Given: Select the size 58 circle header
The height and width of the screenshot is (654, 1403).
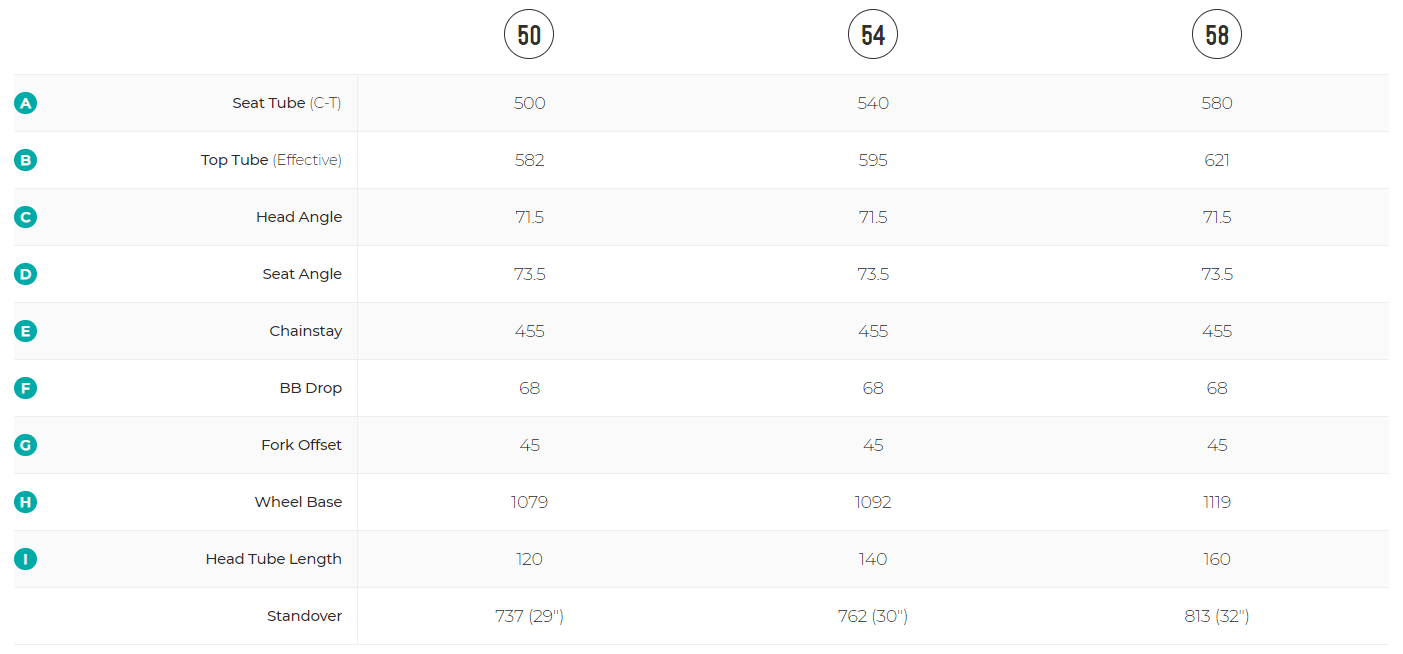Looking at the screenshot, I should [x=1217, y=36].
